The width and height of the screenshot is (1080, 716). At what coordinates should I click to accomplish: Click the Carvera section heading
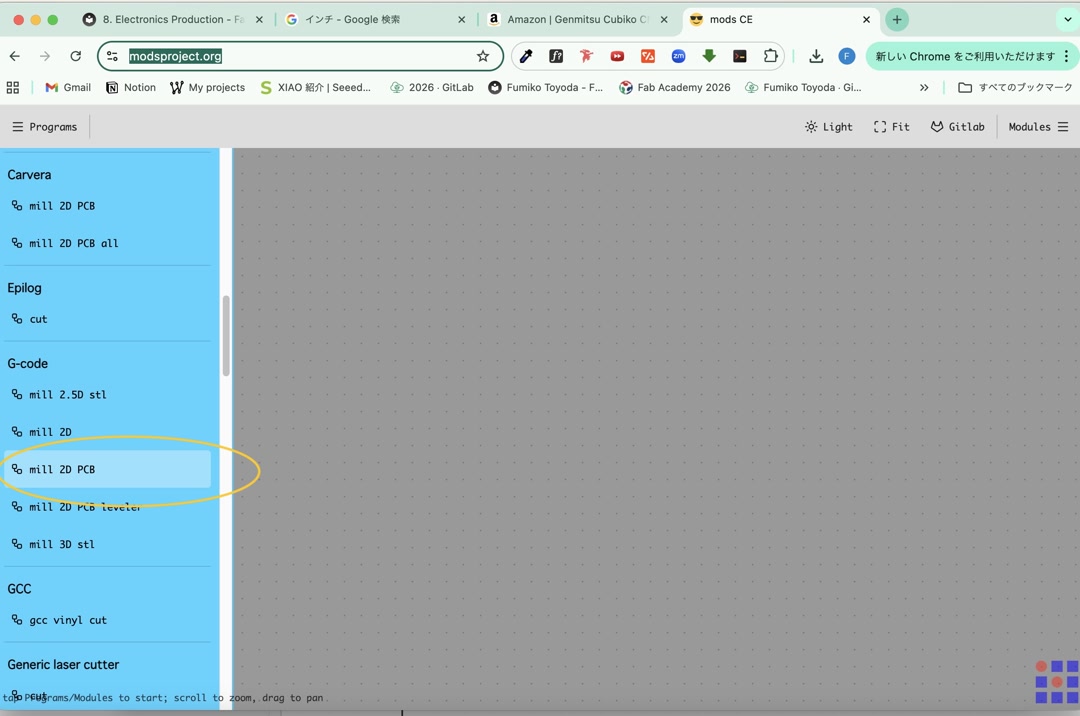click(29, 175)
